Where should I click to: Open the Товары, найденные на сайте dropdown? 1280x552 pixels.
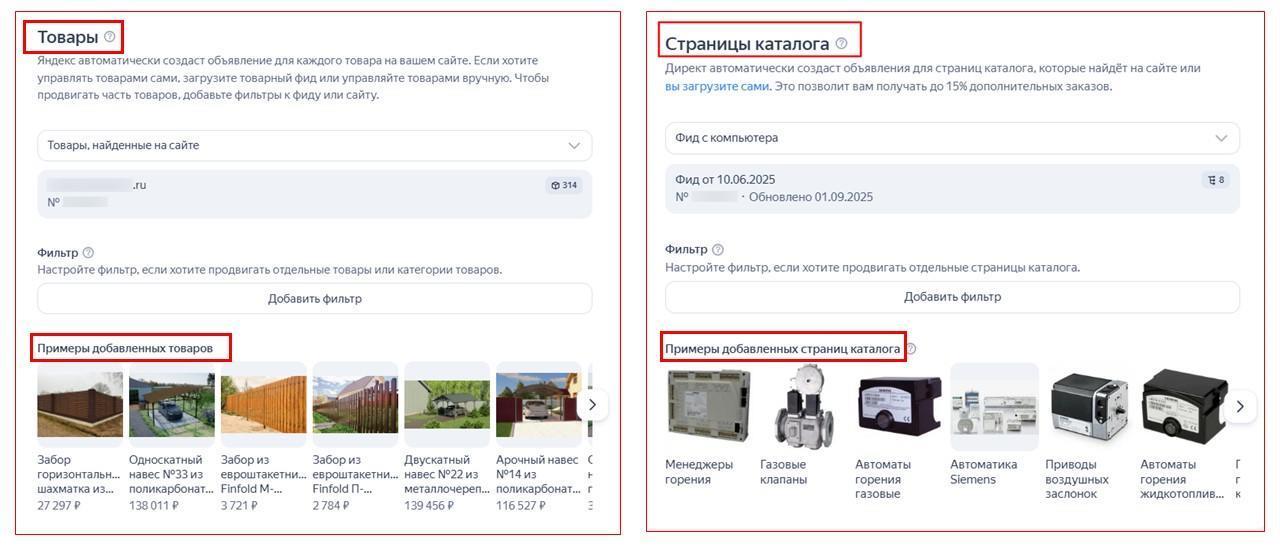point(314,145)
